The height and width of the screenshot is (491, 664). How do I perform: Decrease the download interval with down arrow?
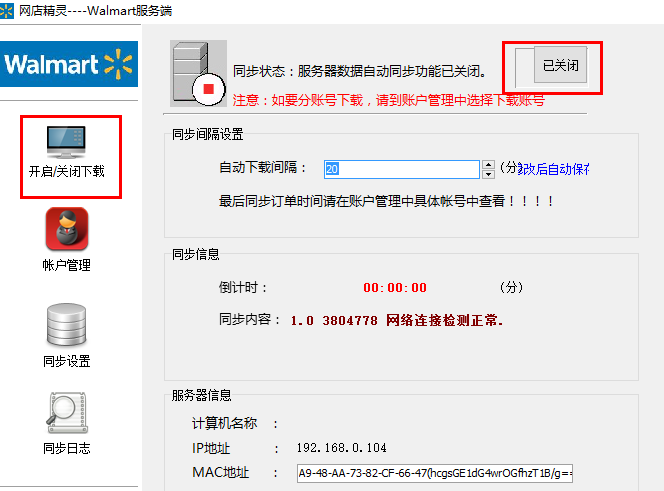488,174
